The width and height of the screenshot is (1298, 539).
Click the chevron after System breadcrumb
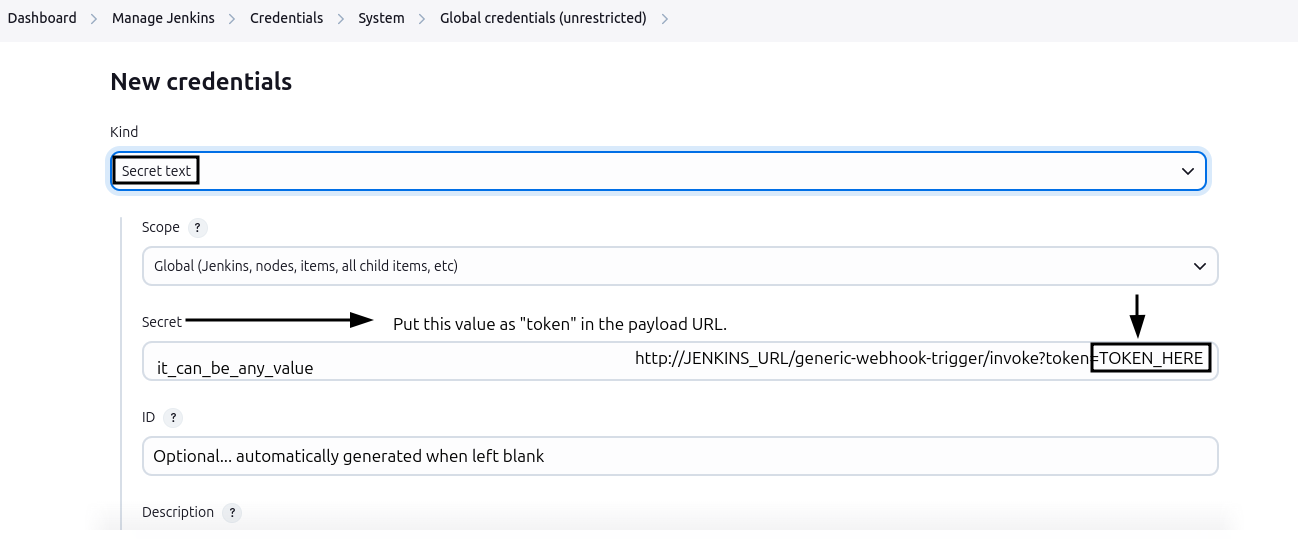coord(422,19)
